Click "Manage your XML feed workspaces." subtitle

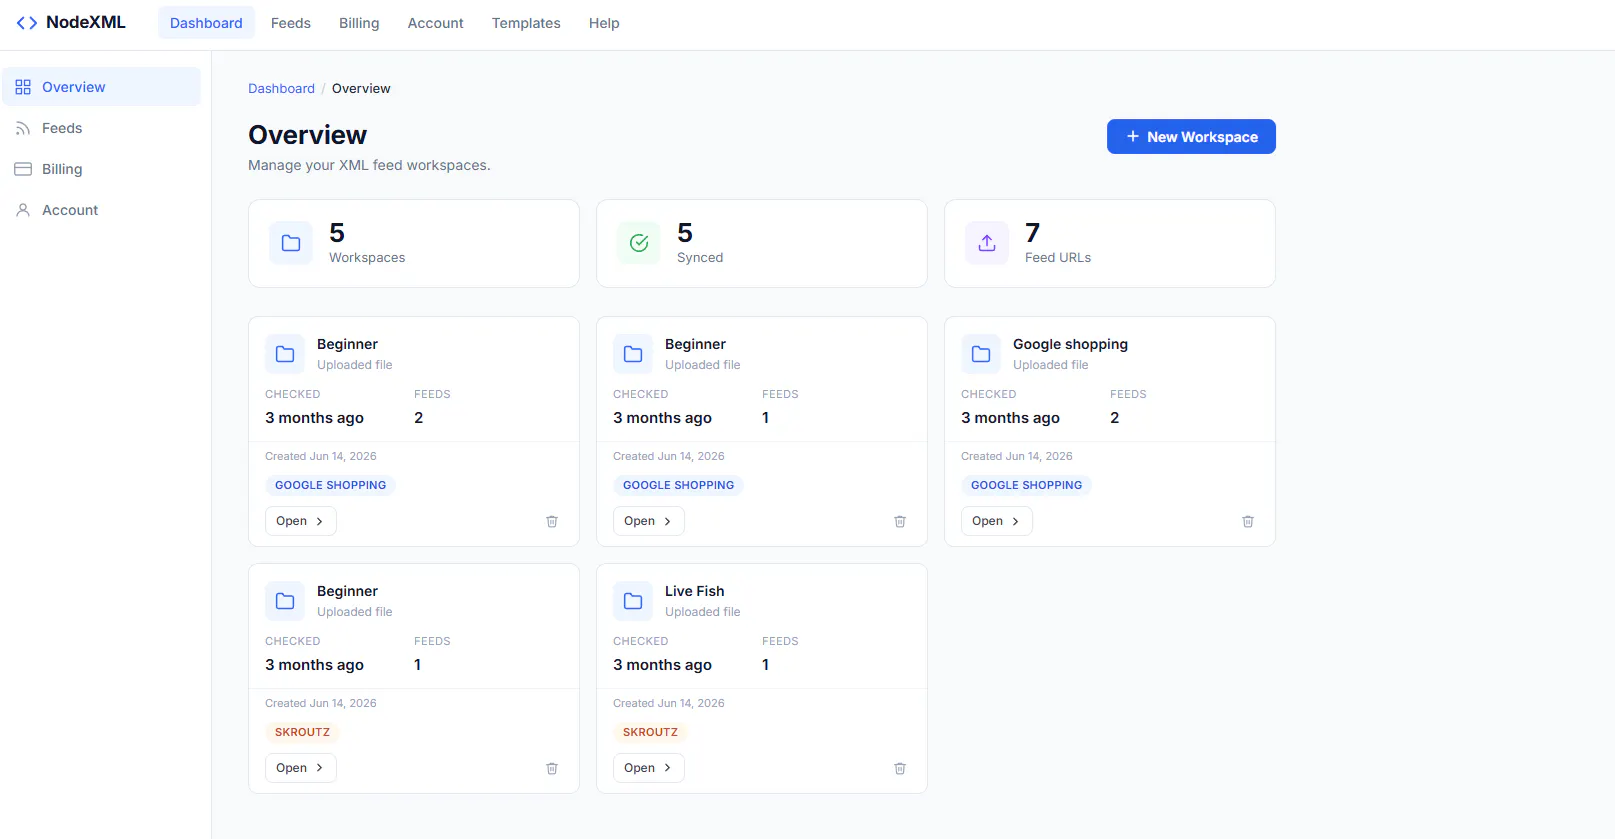tap(369, 165)
